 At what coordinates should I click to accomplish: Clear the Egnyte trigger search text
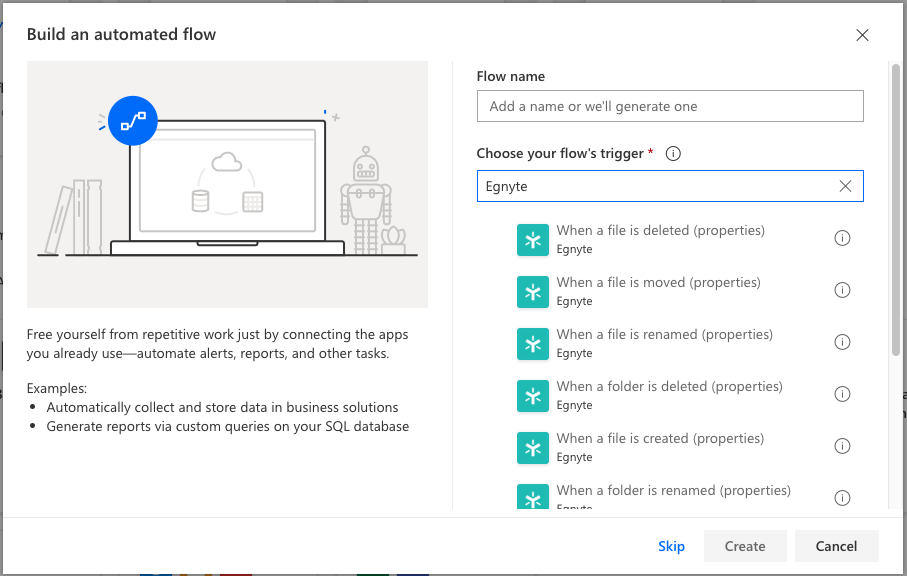click(x=845, y=186)
